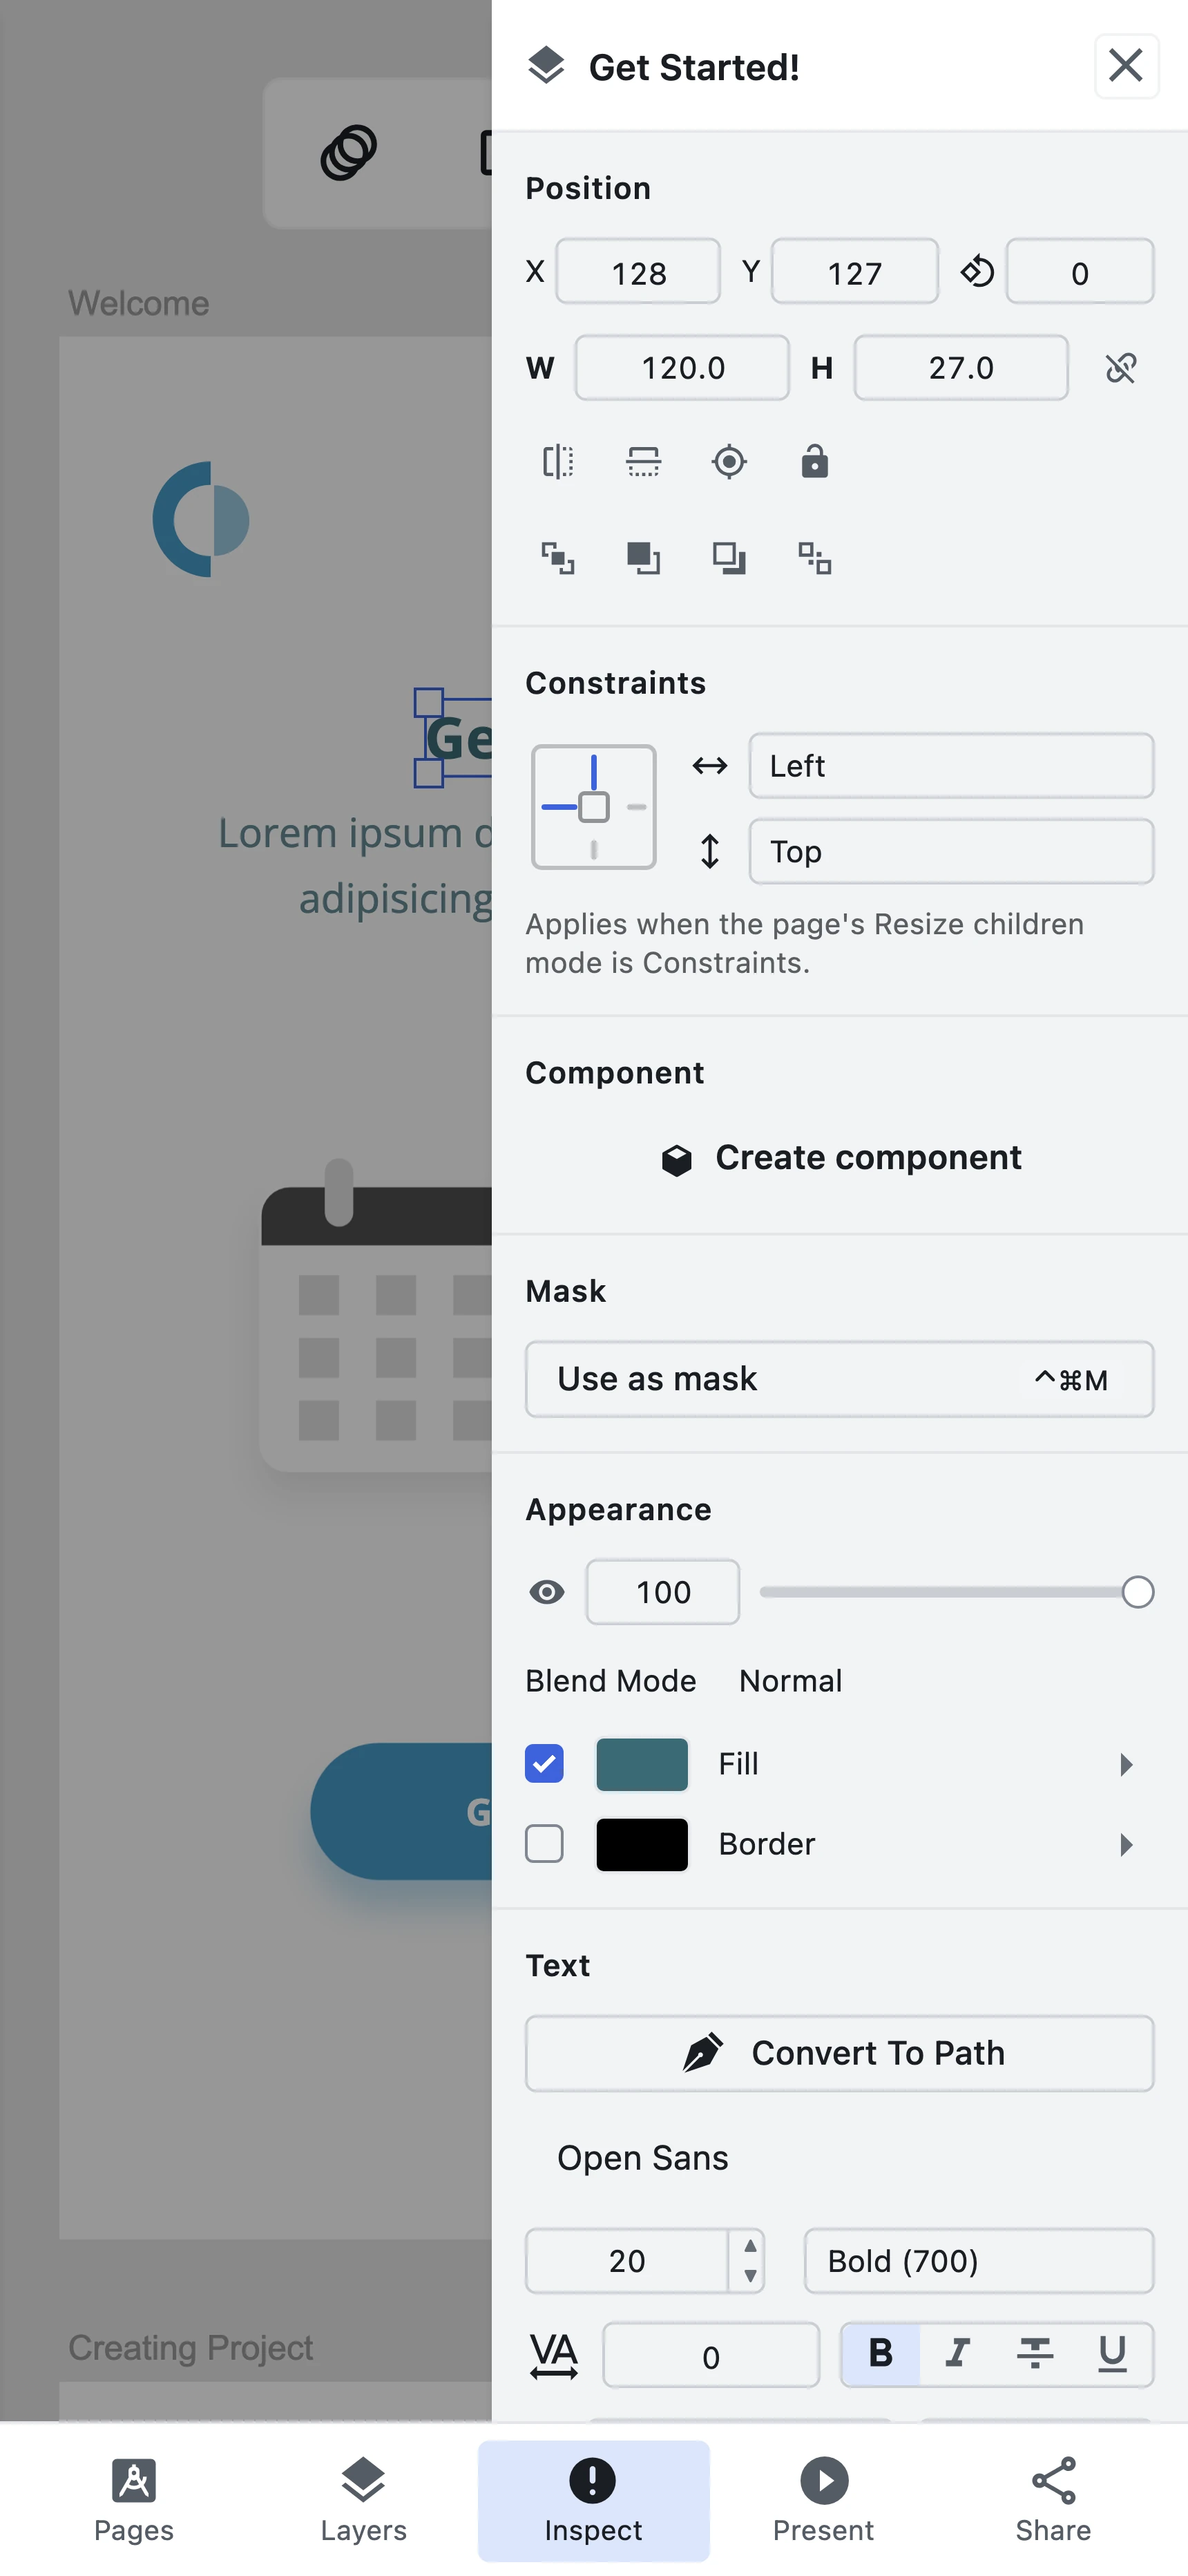The width and height of the screenshot is (1188, 2576).
Task: Expand the Fill options arrow
Action: coord(1126,1764)
